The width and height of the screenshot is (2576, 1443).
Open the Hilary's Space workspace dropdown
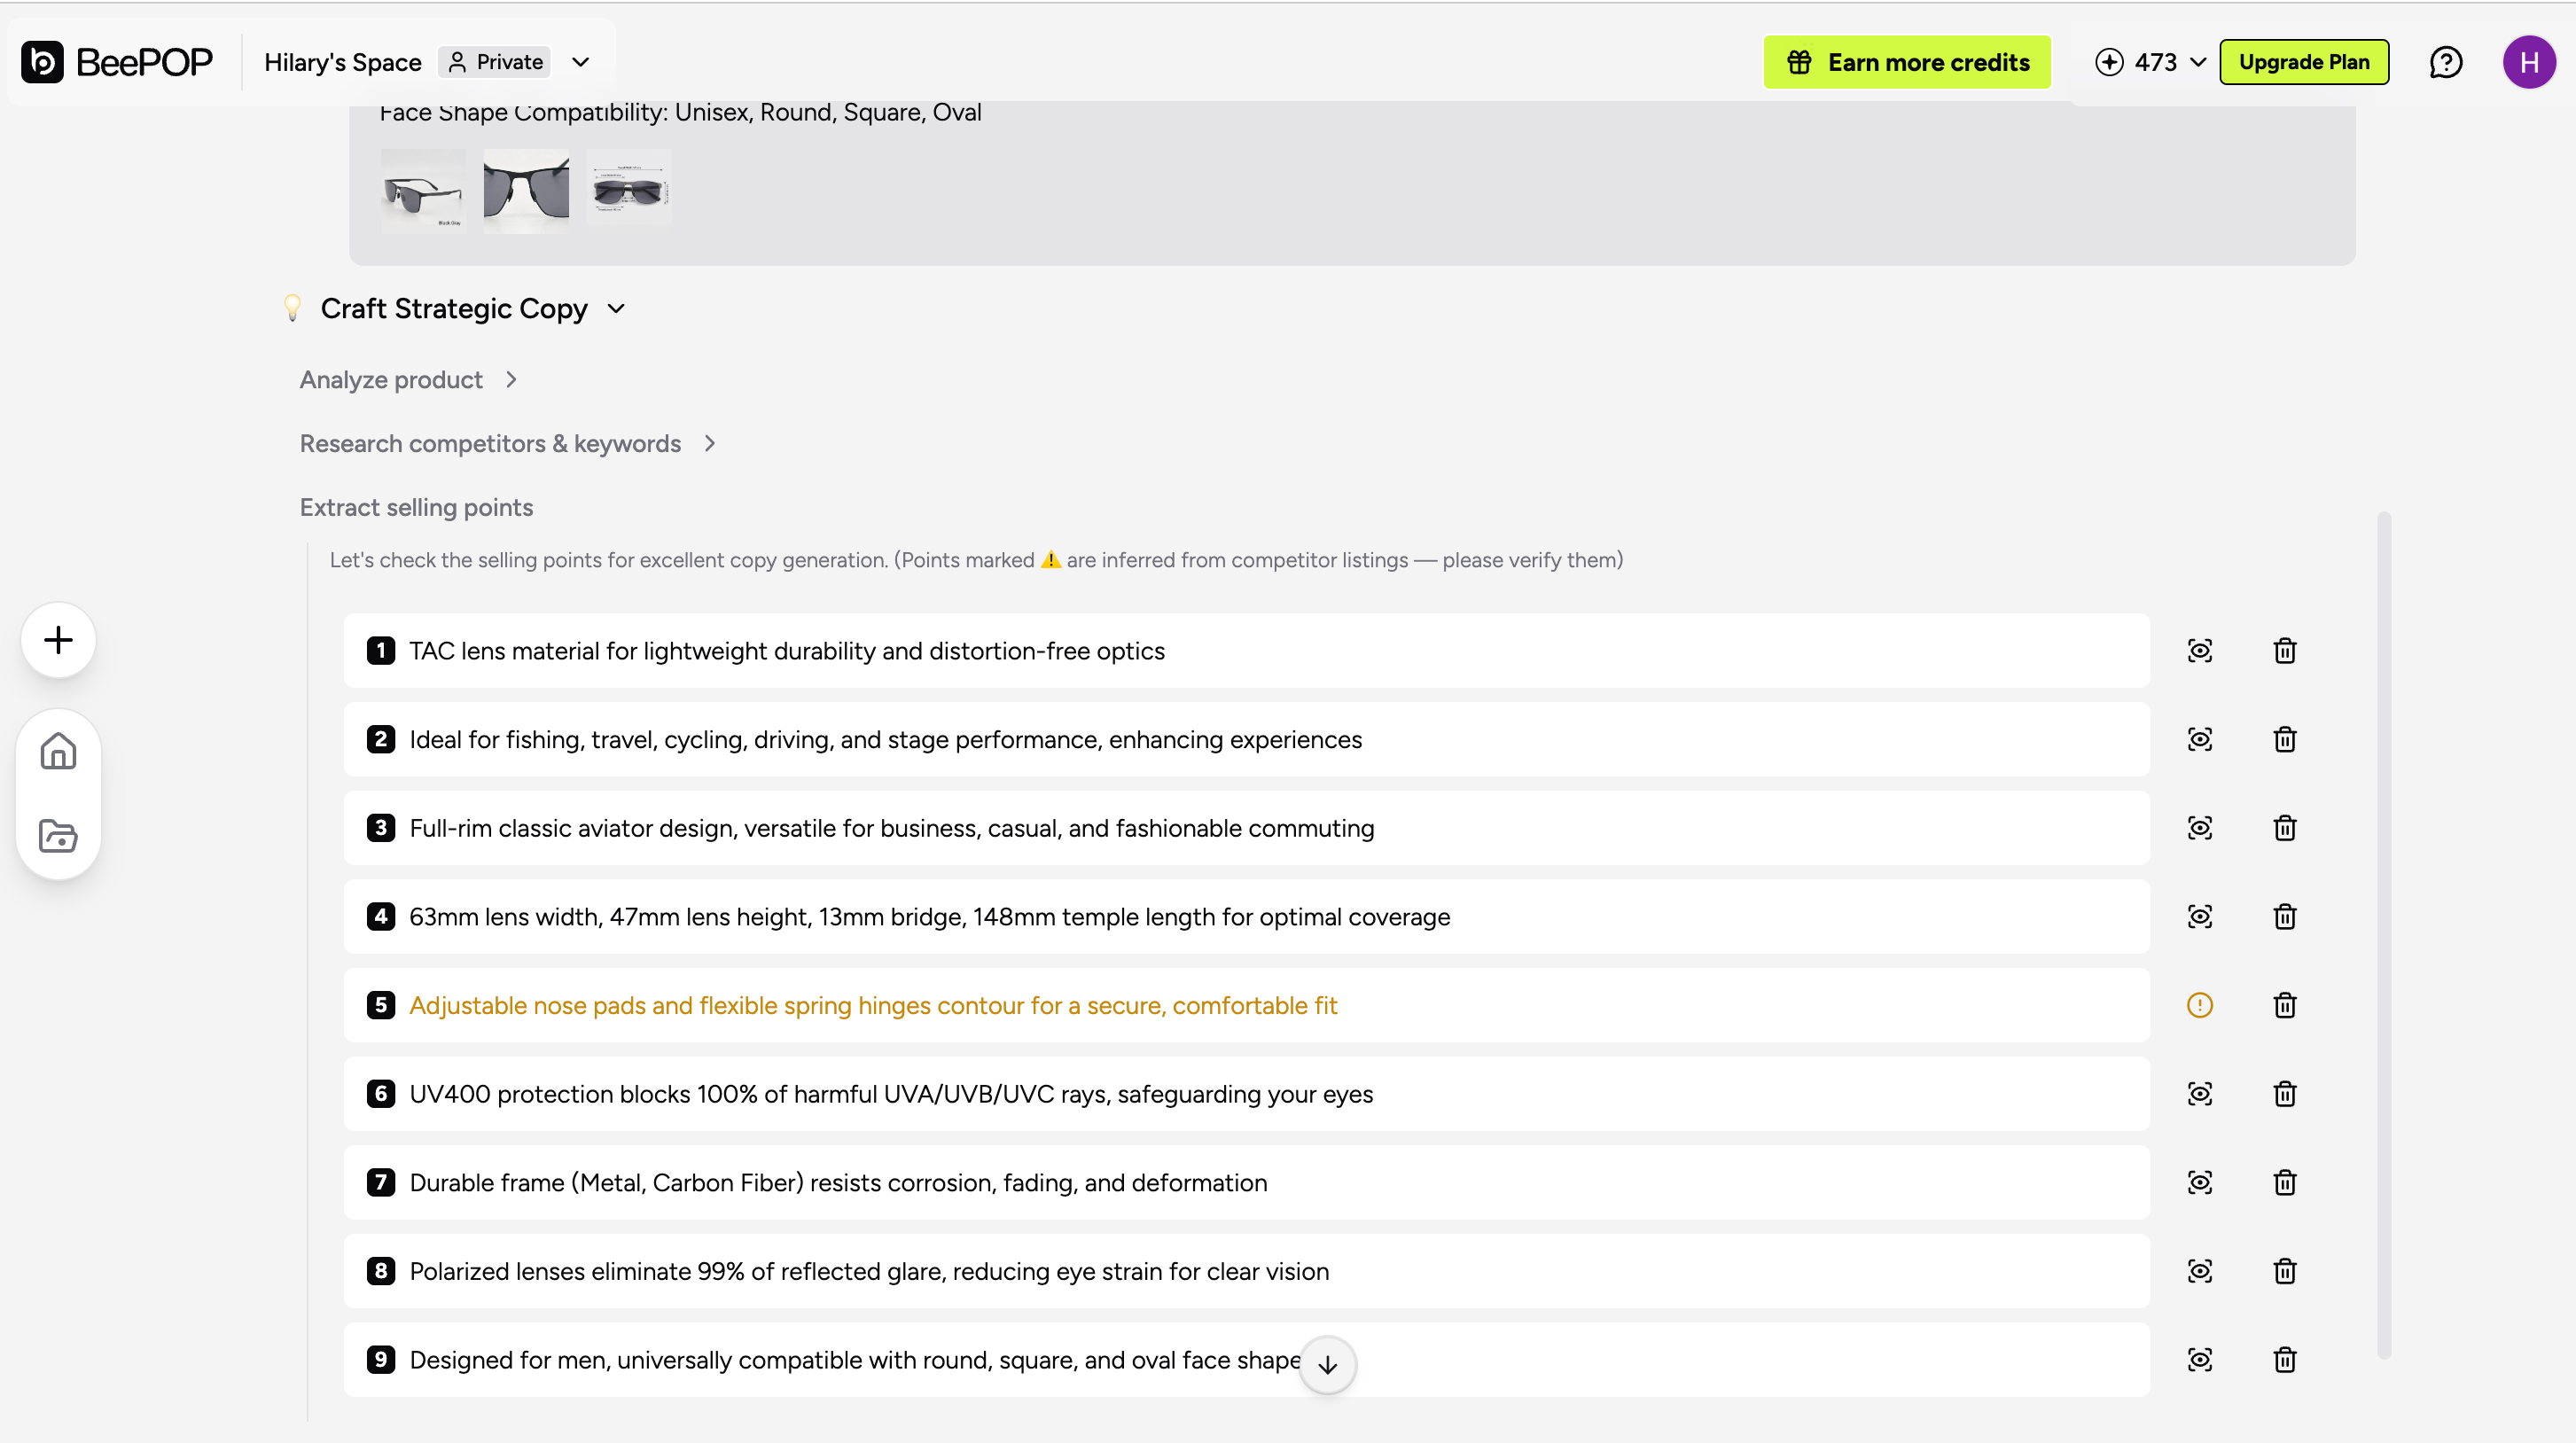pos(580,62)
